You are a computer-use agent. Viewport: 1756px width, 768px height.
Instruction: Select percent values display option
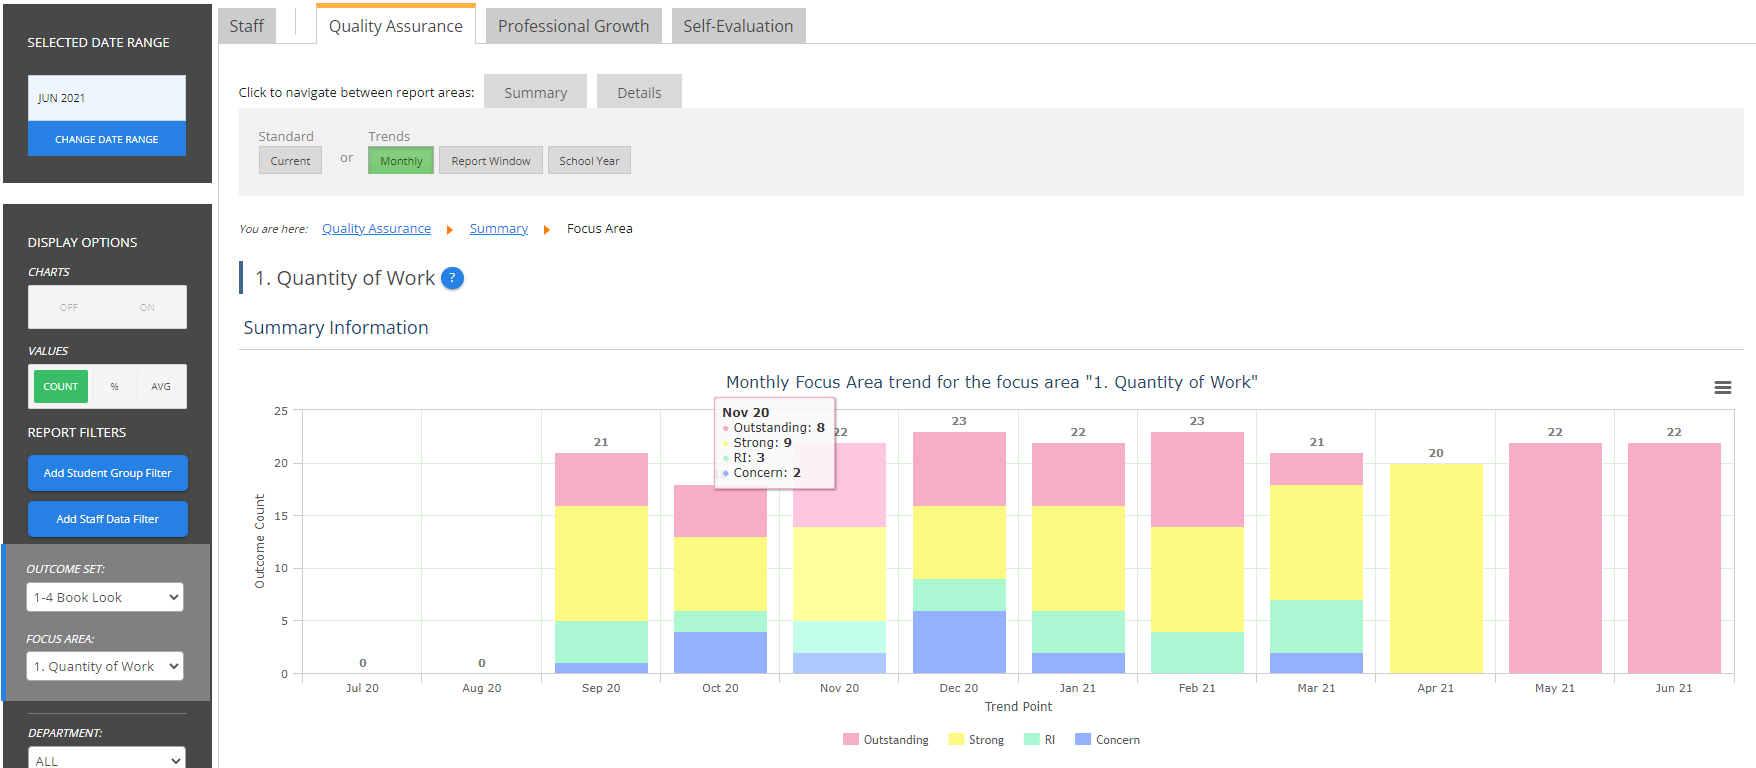[114, 387]
